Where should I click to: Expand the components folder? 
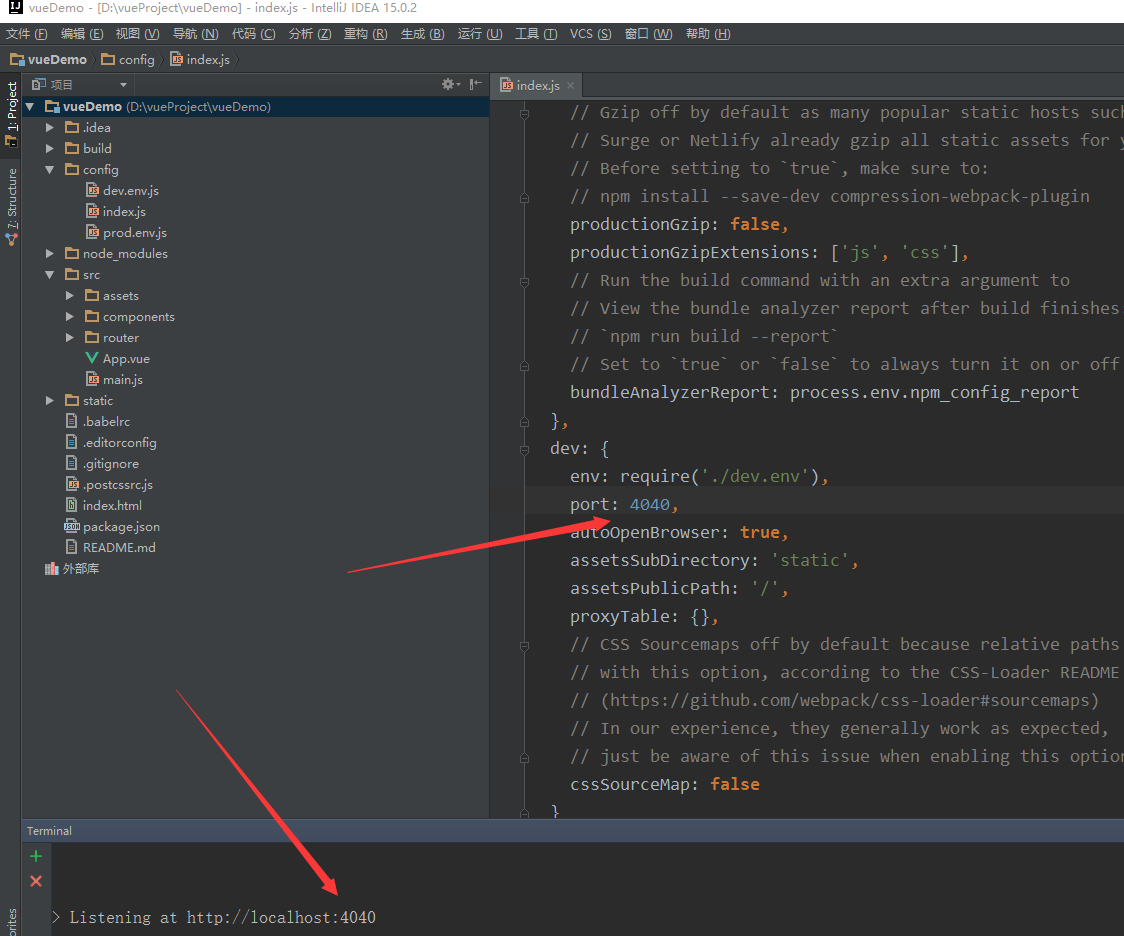[x=70, y=317]
